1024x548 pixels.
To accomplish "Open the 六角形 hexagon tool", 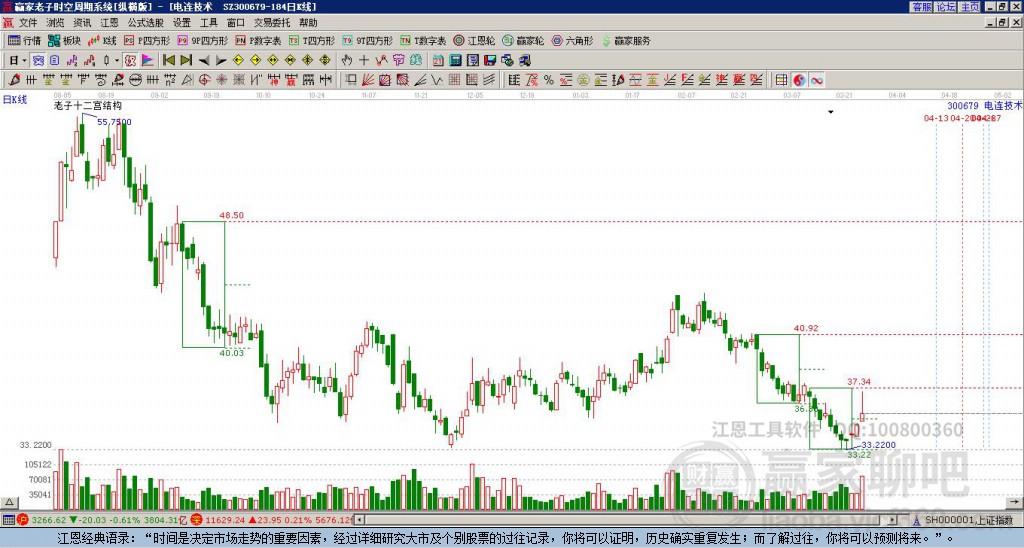I will (x=572, y=40).
